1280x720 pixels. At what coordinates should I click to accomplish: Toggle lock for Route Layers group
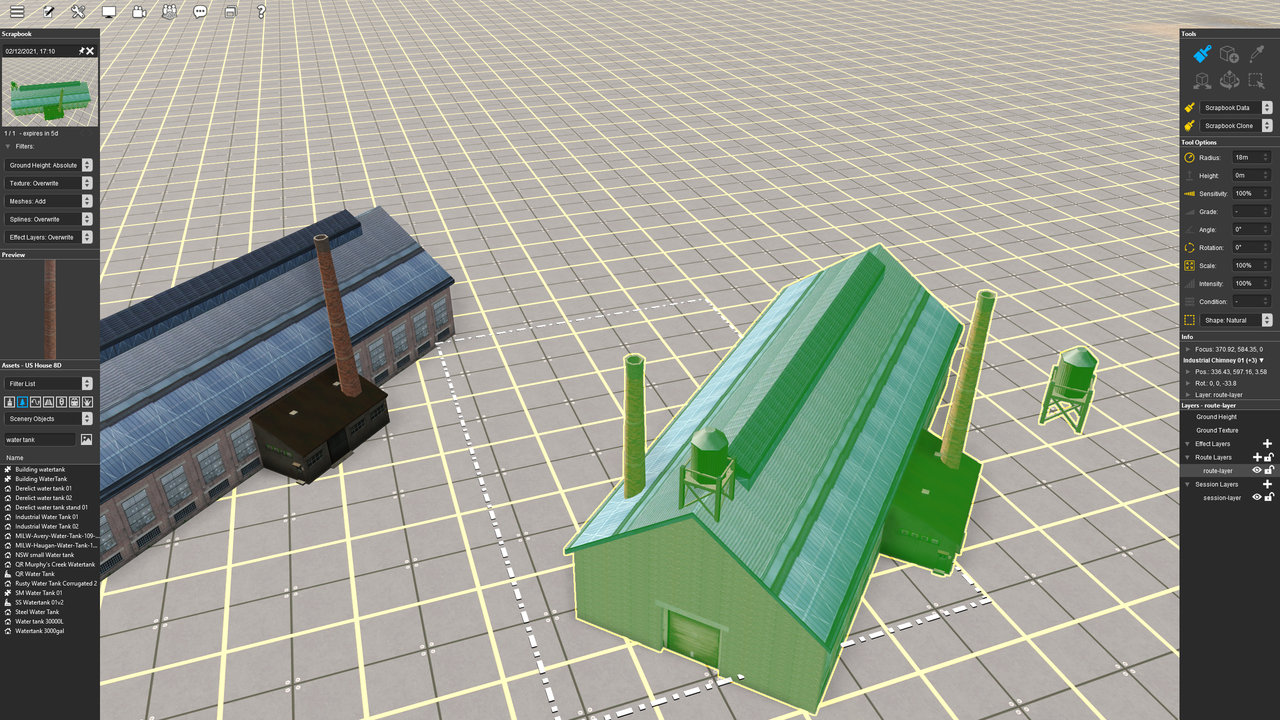click(x=1269, y=457)
